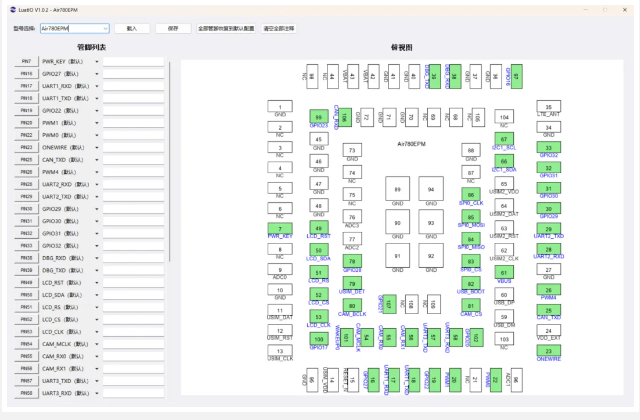Select pin 86 SPI0_CLK in top view

click(471, 195)
